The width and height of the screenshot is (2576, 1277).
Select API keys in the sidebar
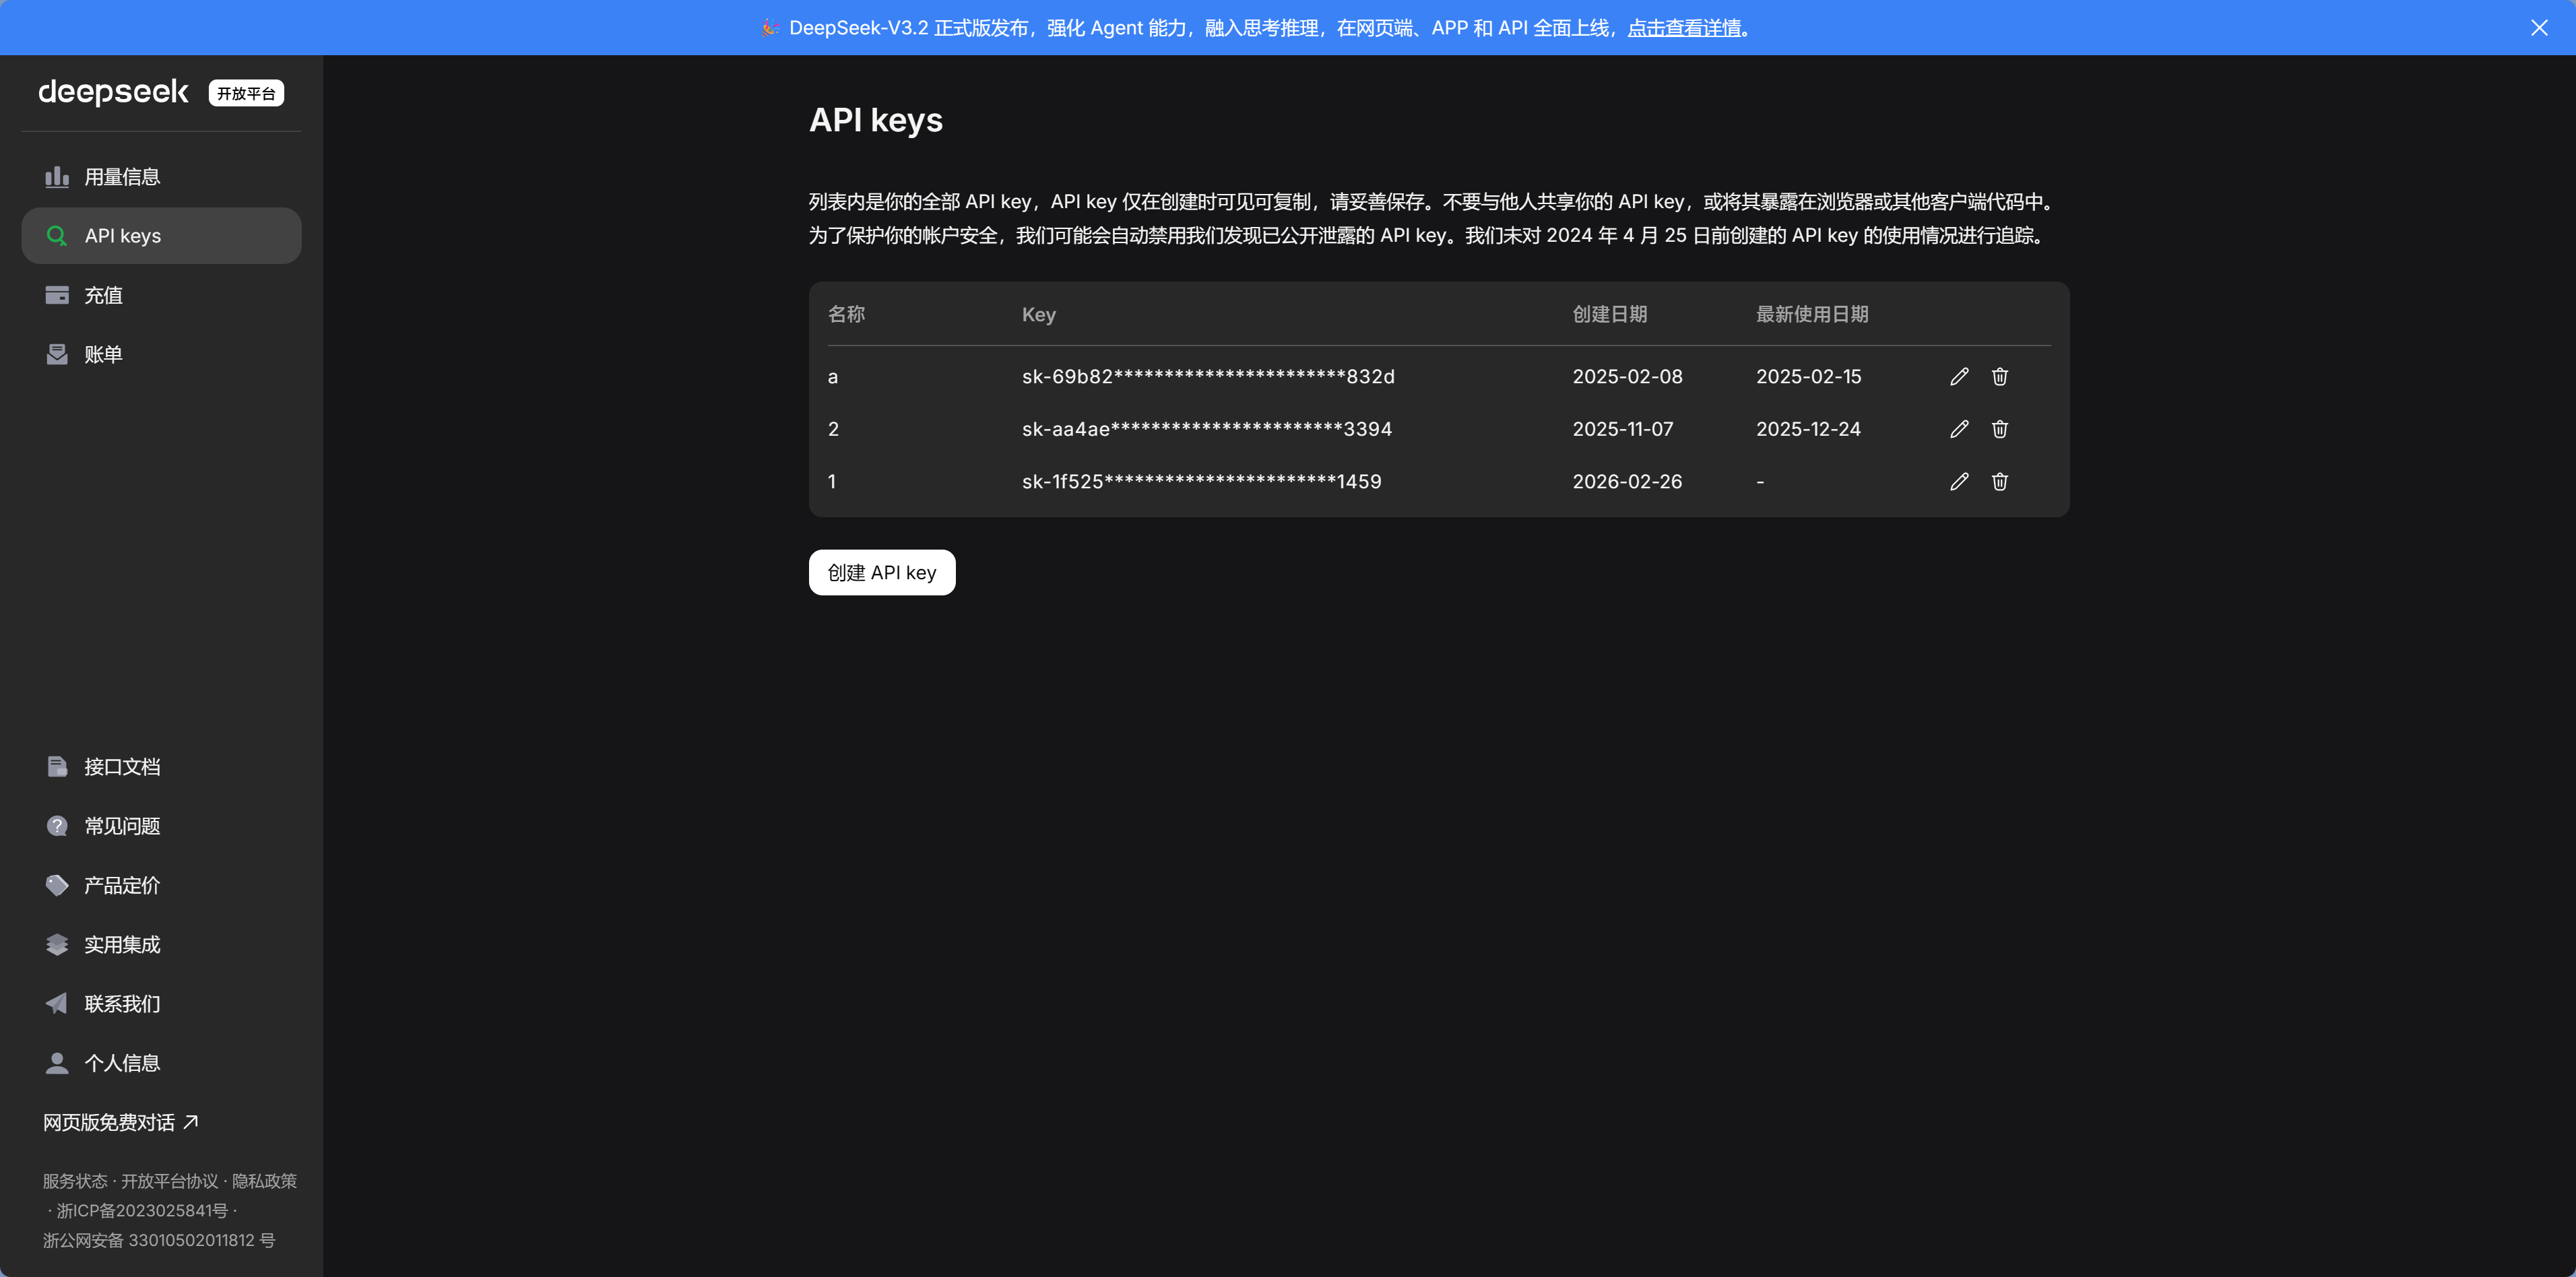pyautogui.click(x=122, y=236)
